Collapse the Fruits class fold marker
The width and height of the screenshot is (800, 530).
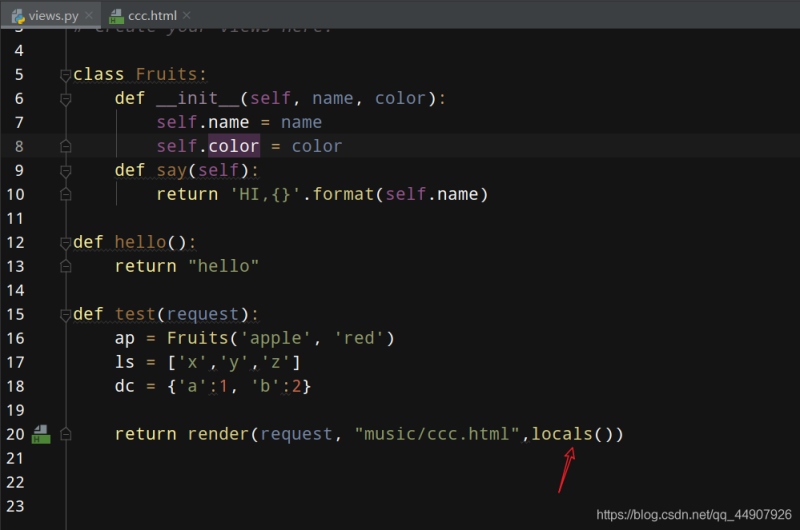pos(66,75)
